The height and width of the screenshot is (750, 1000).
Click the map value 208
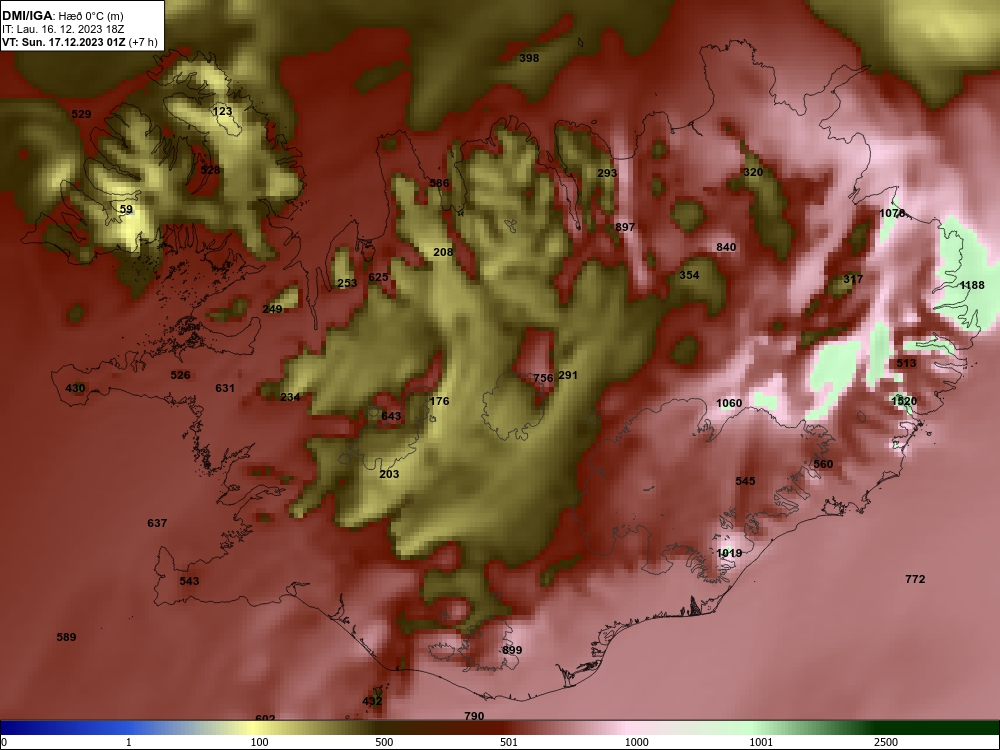(443, 252)
